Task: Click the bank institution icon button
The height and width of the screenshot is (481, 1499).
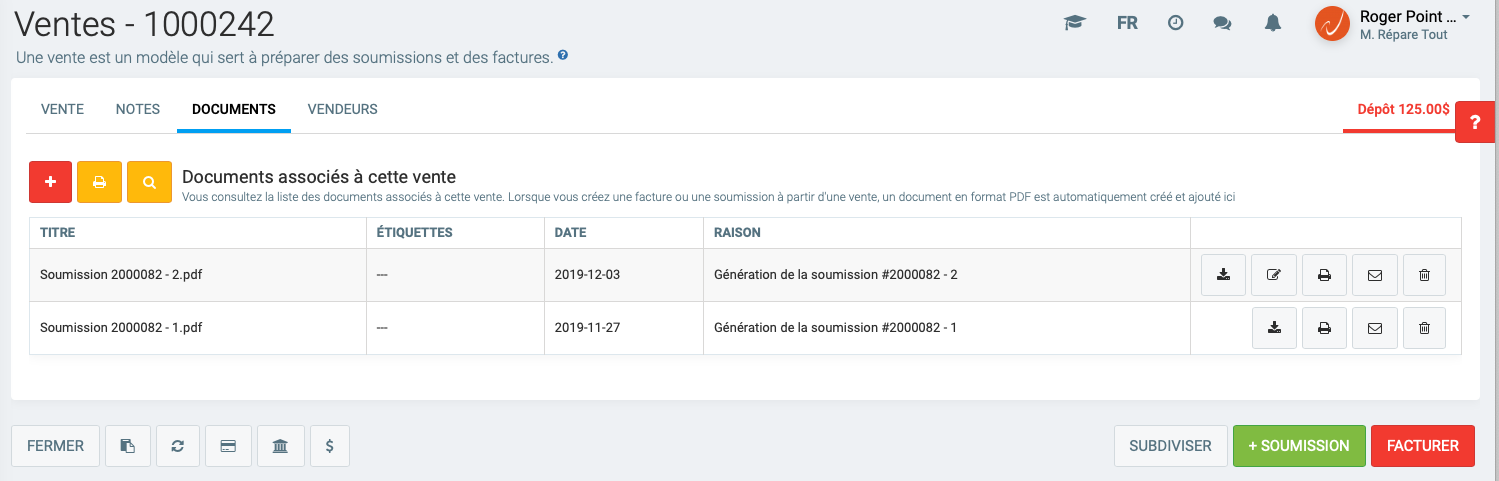Action: click(280, 446)
